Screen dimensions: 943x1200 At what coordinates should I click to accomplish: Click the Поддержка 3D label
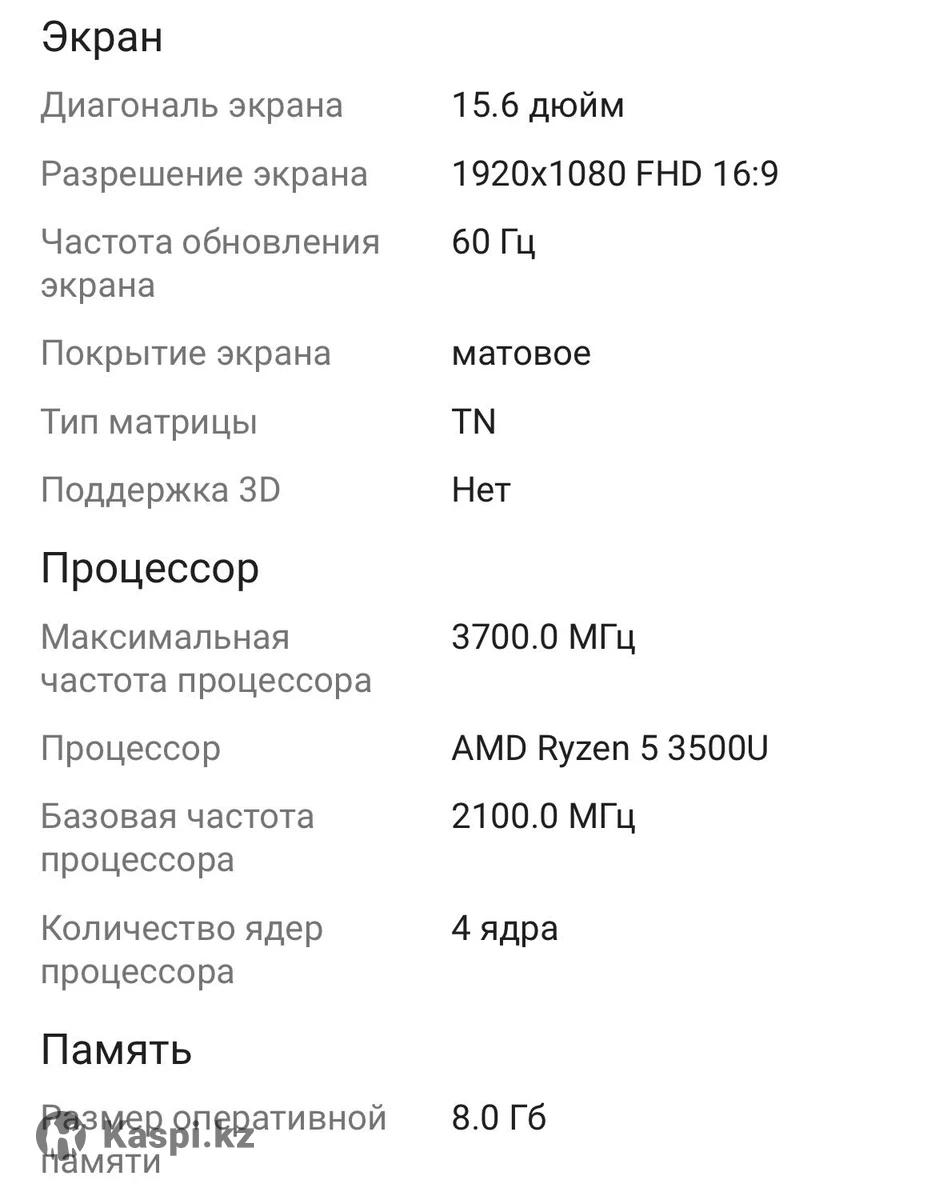click(160, 490)
